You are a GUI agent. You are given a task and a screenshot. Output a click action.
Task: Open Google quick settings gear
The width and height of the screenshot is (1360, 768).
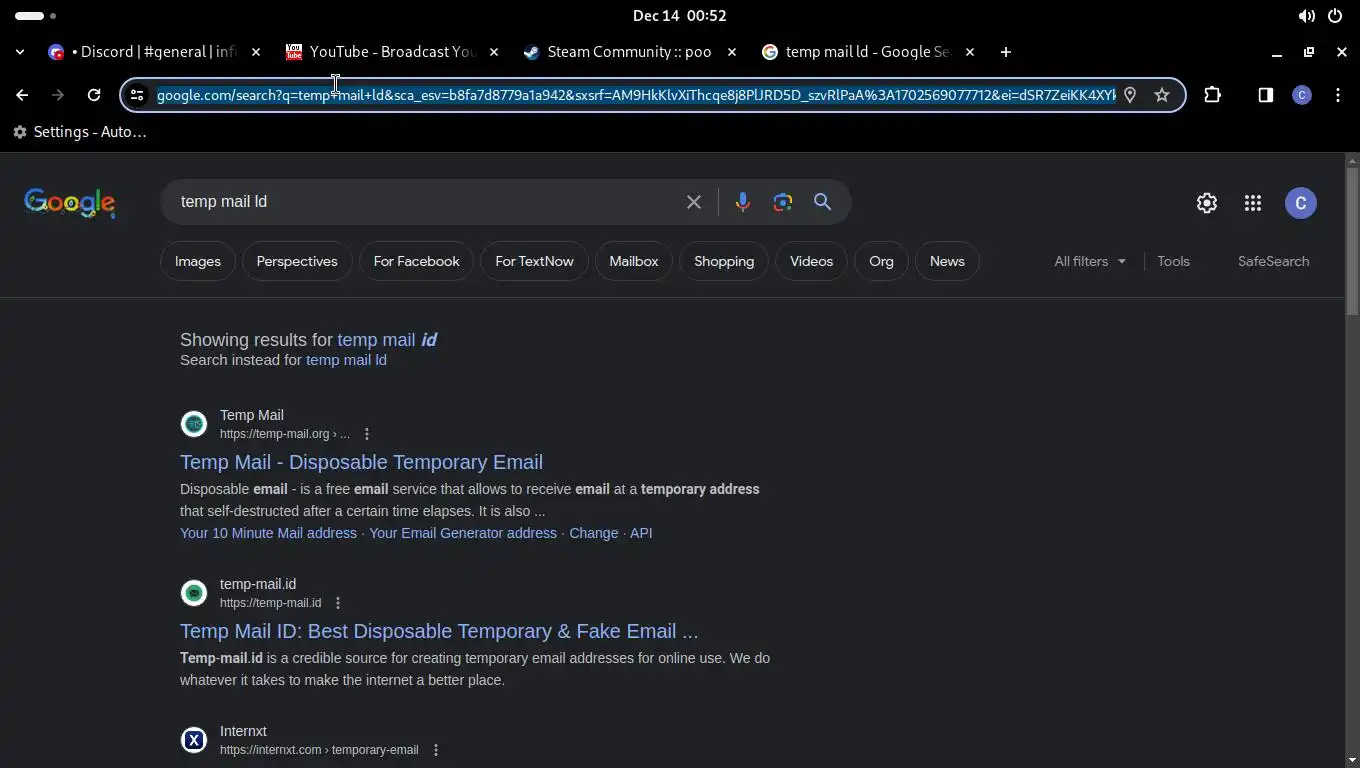tap(1207, 203)
